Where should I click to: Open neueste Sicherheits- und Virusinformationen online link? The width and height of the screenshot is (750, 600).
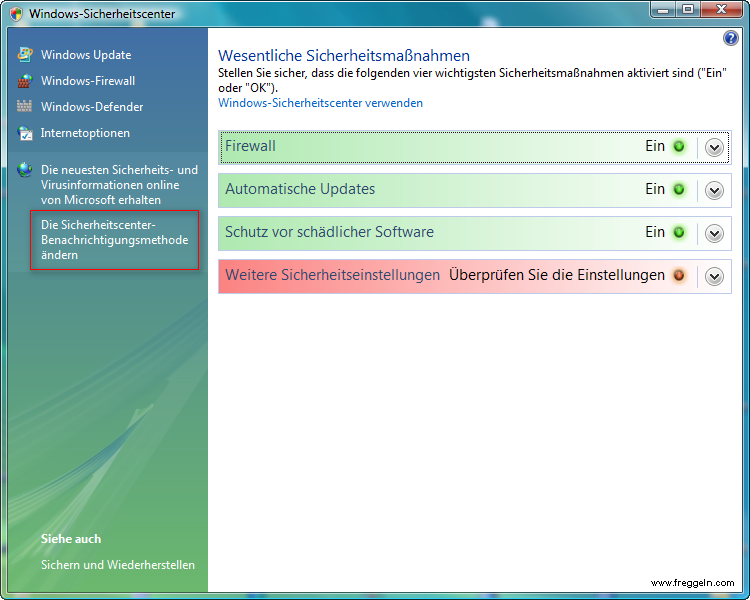pyautogui.click(x=119, y=185)
